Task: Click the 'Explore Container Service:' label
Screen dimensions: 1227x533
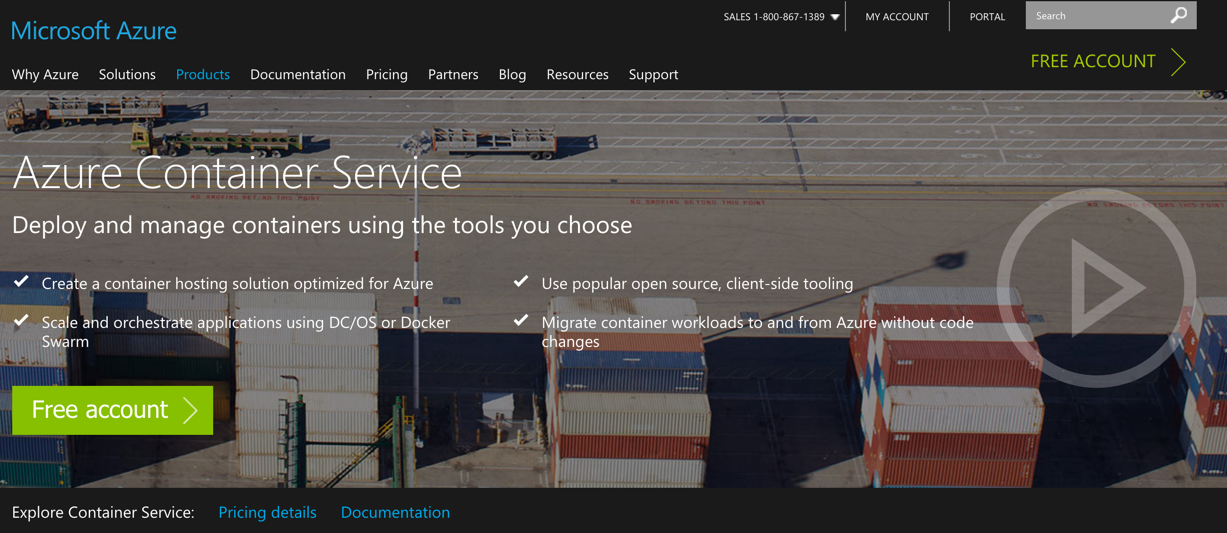Action: tap(103, 512)
